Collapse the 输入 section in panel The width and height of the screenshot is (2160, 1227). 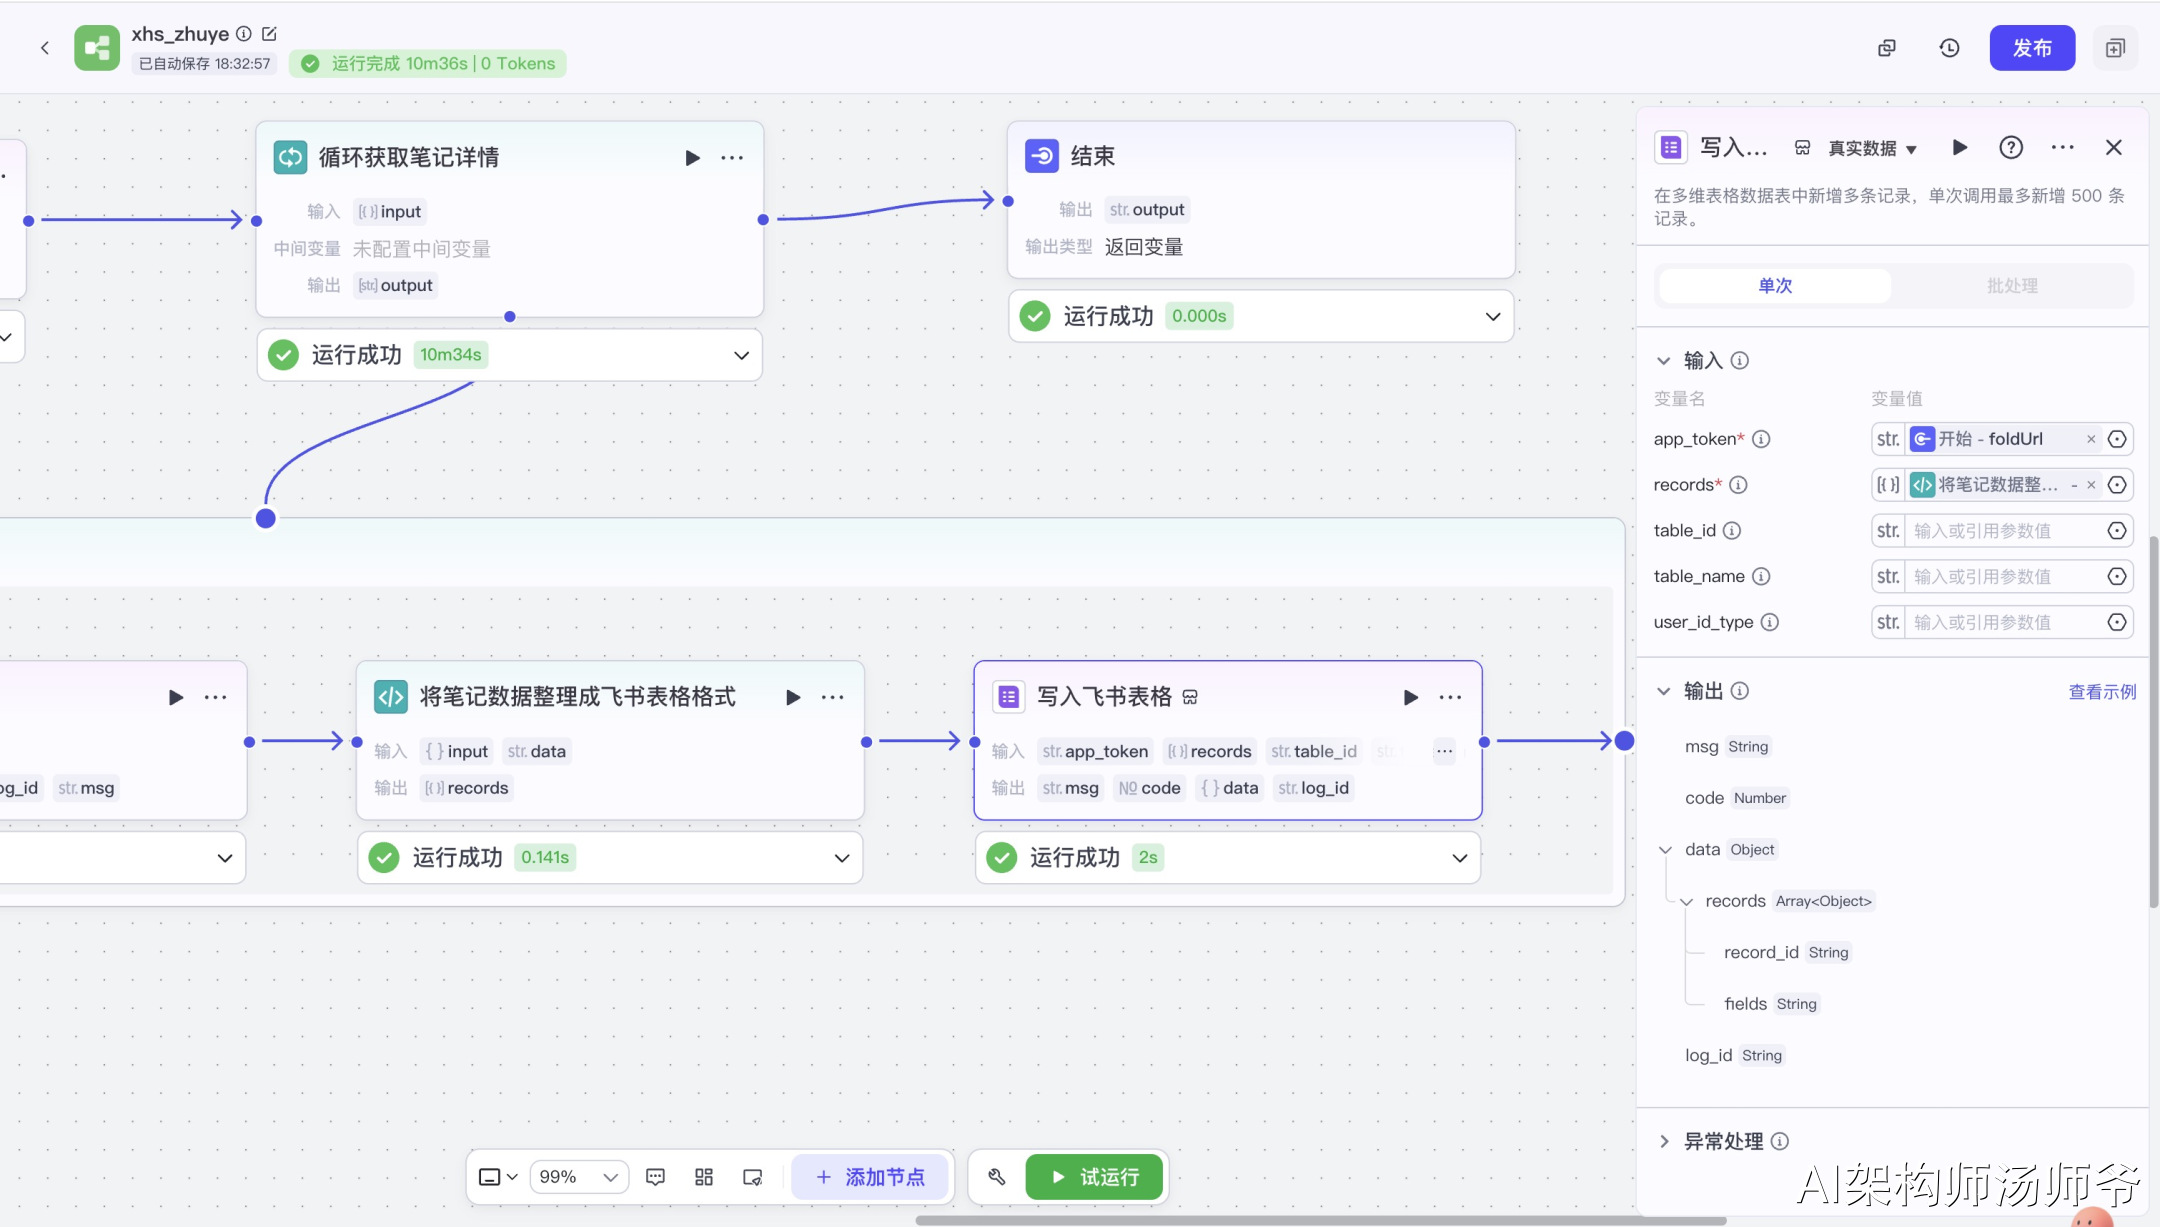[x=1664, y=361]
